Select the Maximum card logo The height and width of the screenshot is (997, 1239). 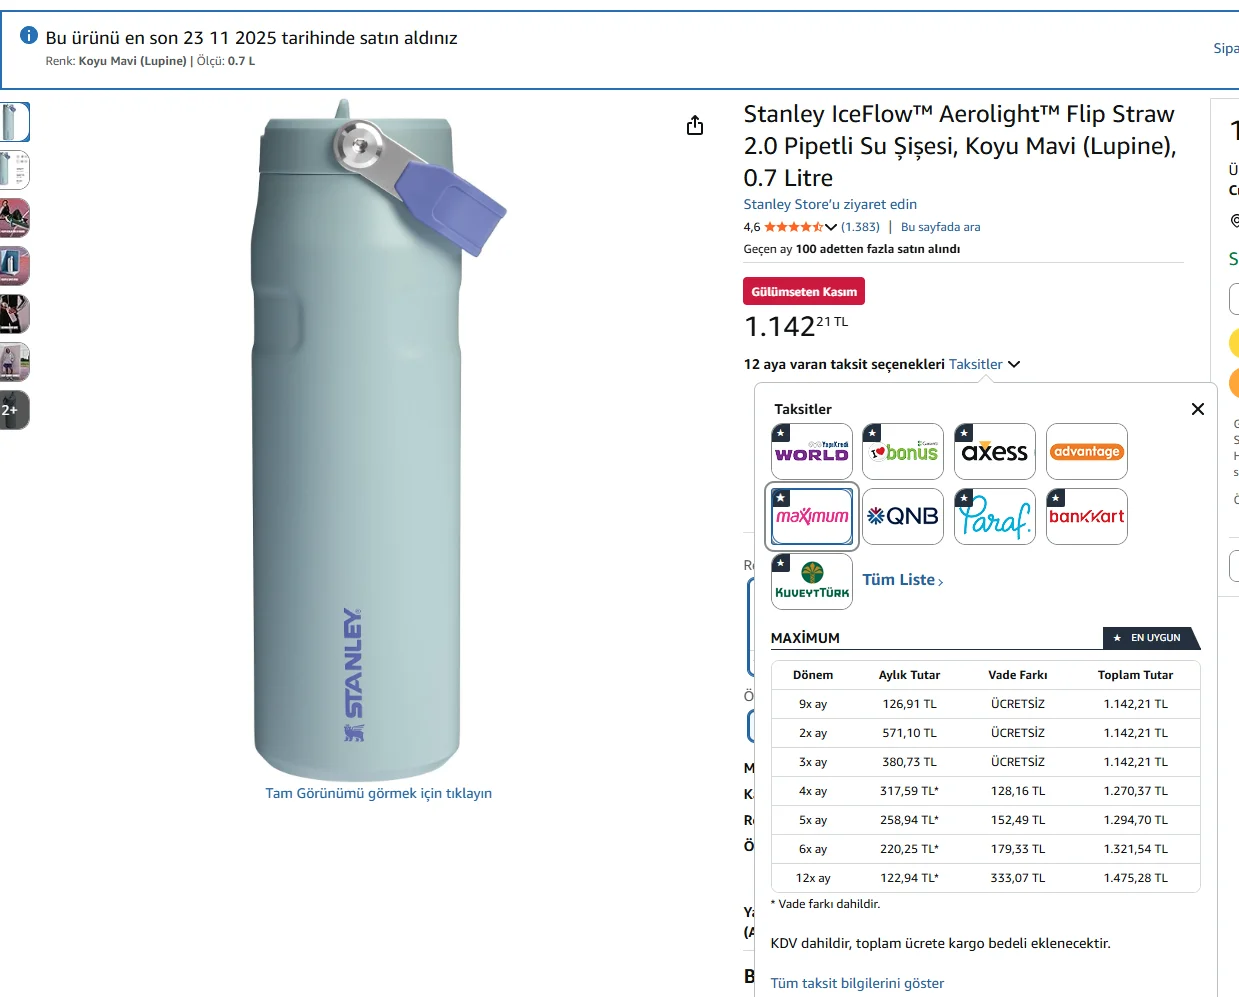[812, 516]
